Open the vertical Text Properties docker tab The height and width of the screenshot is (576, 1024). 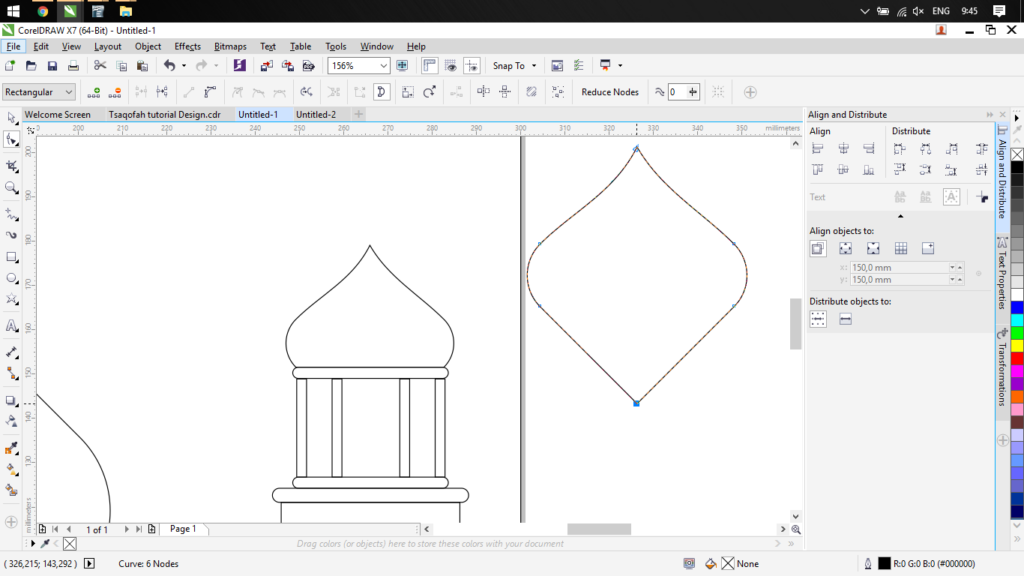[x=1001, y=273]
